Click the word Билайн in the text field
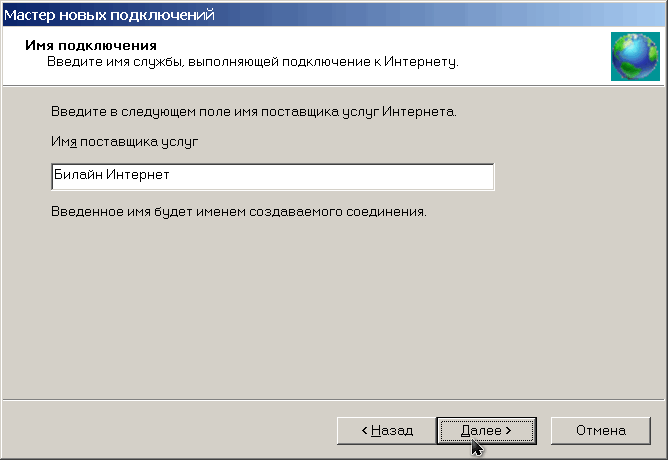 (x=78, y=175)
